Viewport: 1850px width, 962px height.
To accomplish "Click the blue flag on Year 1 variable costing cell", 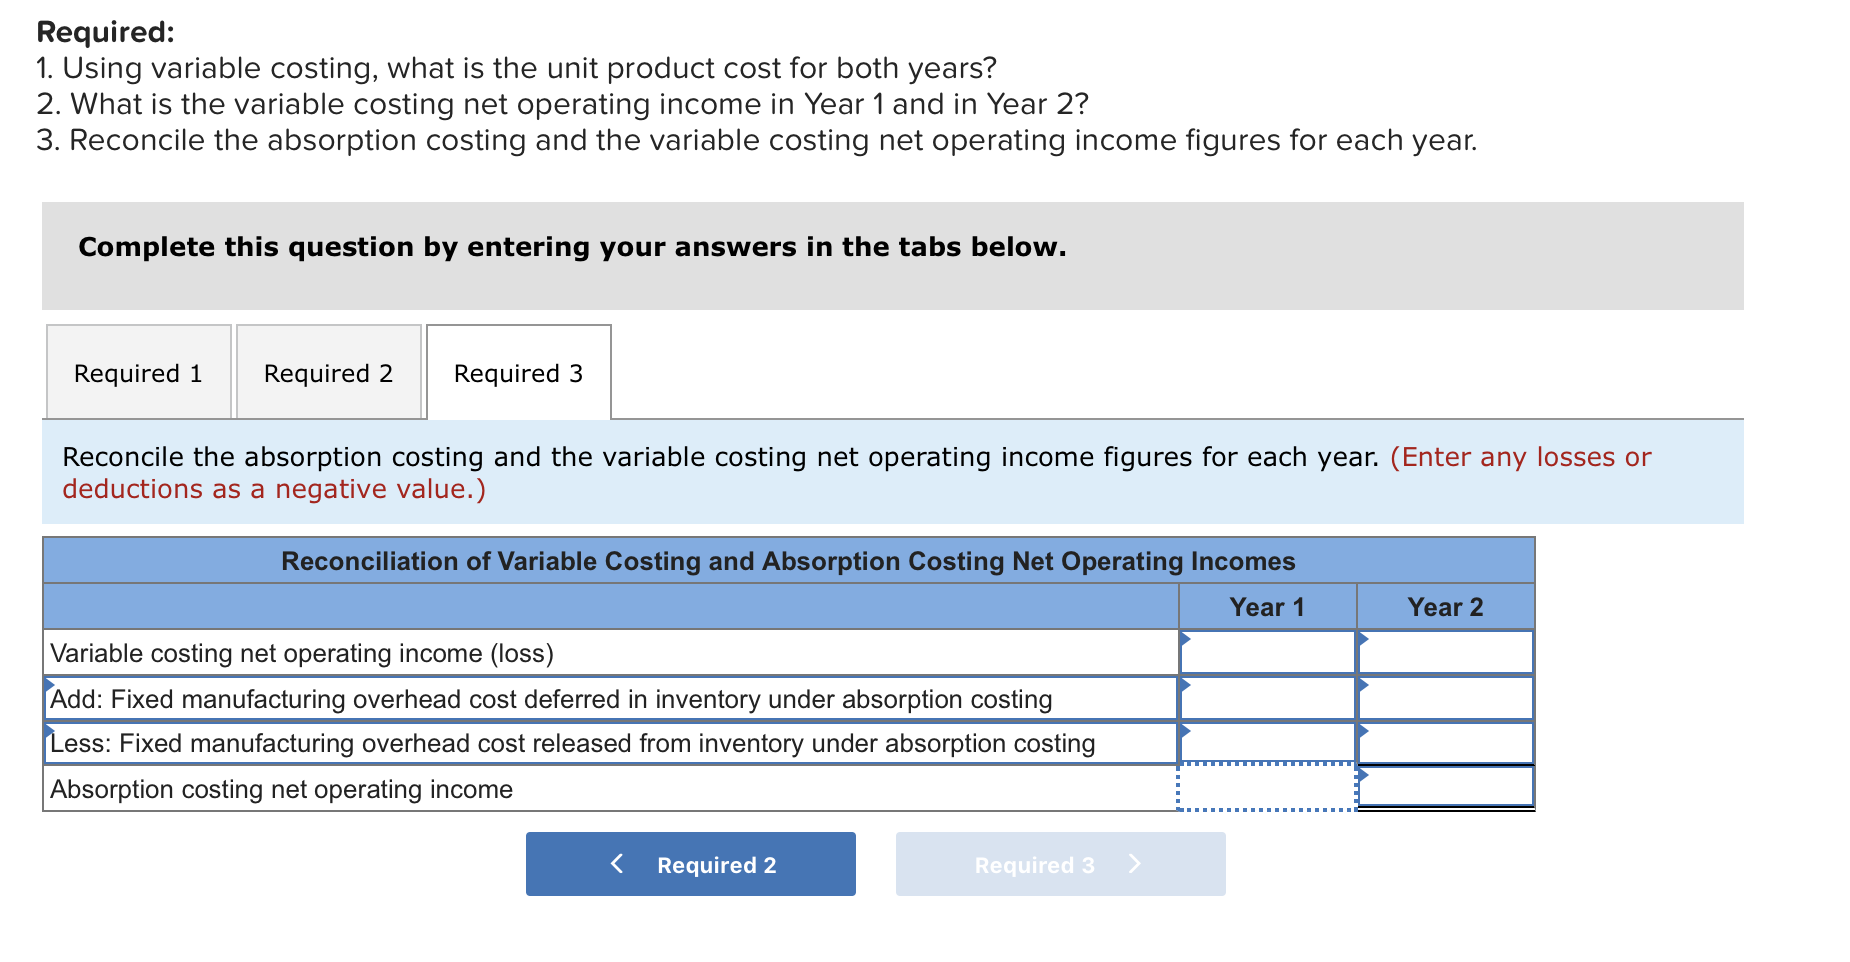I will pyautogui.click(x=1184, y=638).
